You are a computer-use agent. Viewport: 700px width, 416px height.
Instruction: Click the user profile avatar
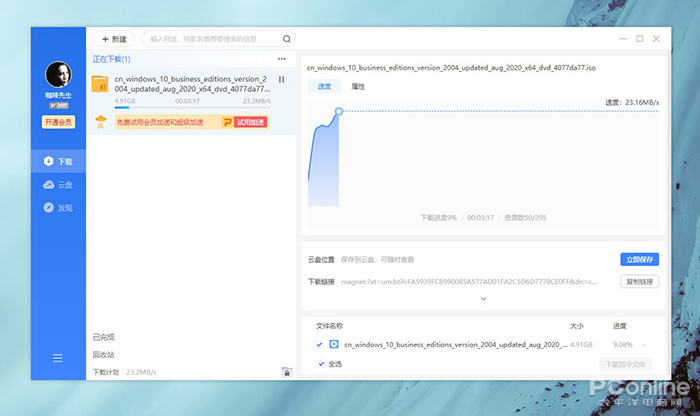58,77
